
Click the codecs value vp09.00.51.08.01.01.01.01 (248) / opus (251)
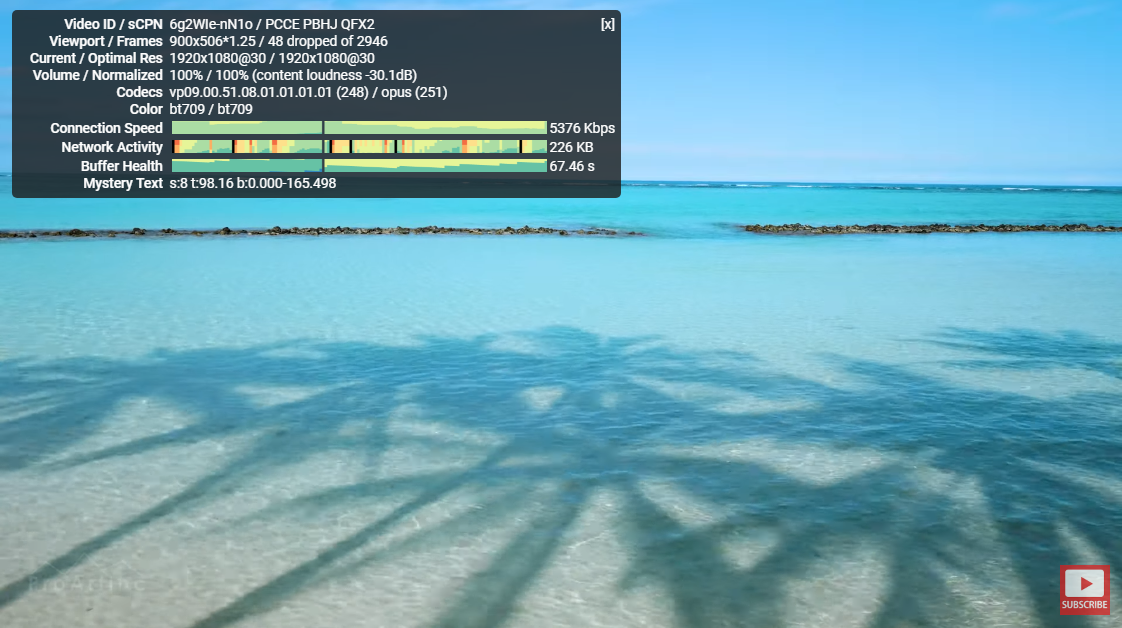[308, 92]
